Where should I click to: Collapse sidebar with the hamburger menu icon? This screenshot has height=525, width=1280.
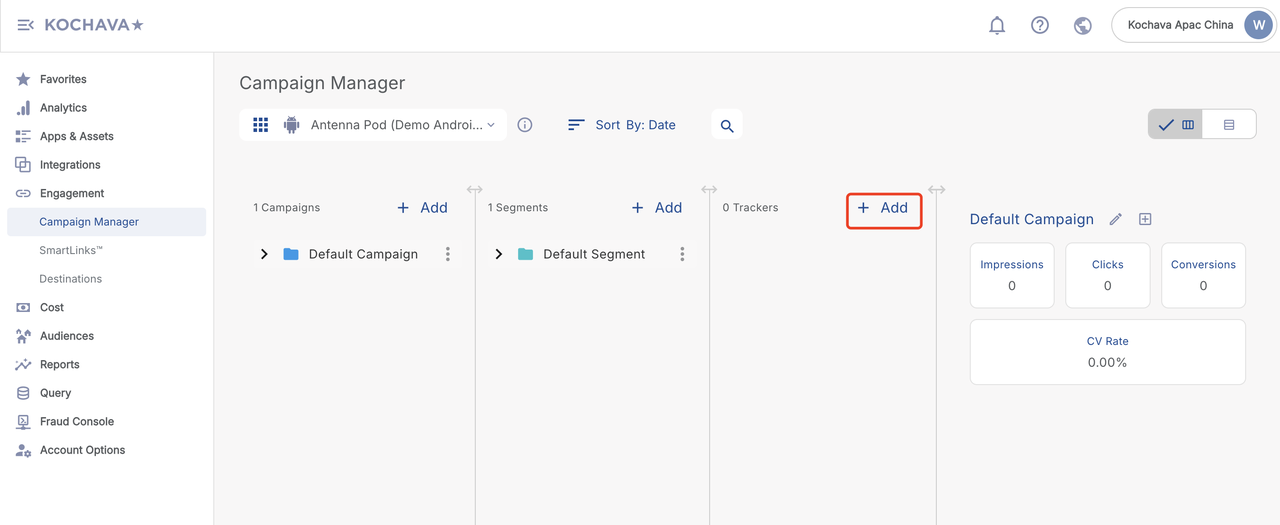click(x=25, y=25)
